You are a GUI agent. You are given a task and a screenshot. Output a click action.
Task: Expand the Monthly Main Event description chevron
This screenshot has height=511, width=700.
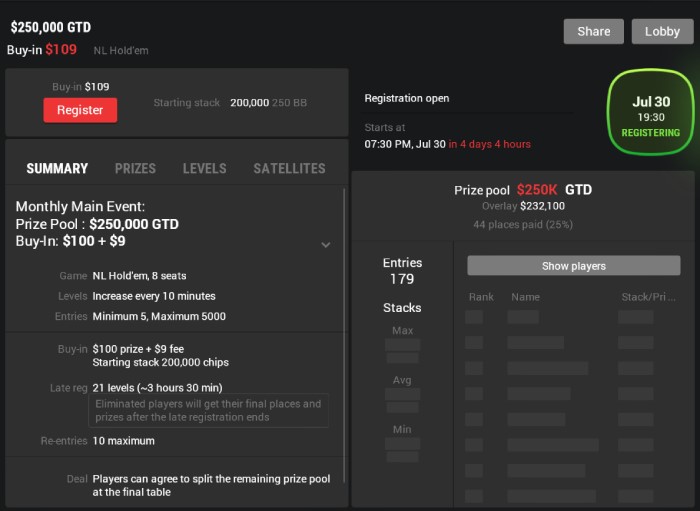(x=326, y=245)
